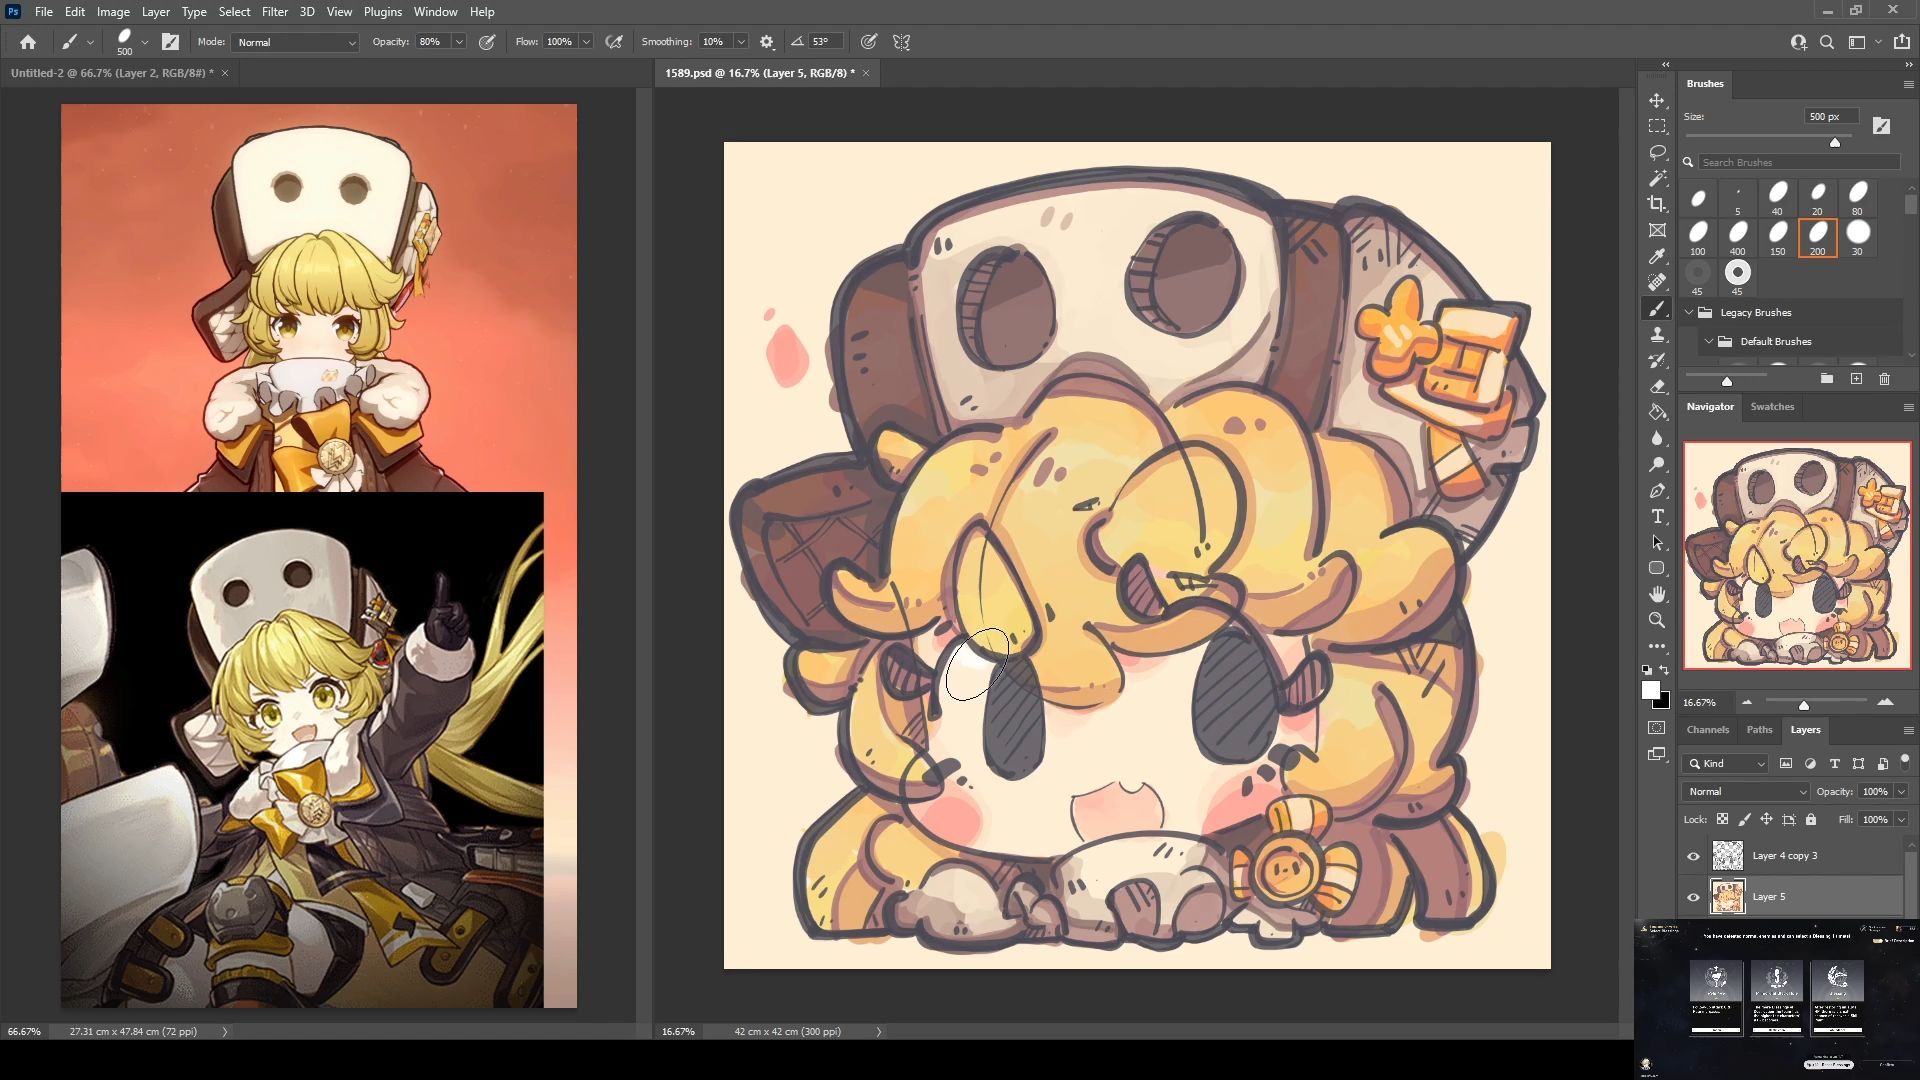Open the layer blend mode Normal dropdown
Screen dimensions: 1920x1080
pos(1746,791)
